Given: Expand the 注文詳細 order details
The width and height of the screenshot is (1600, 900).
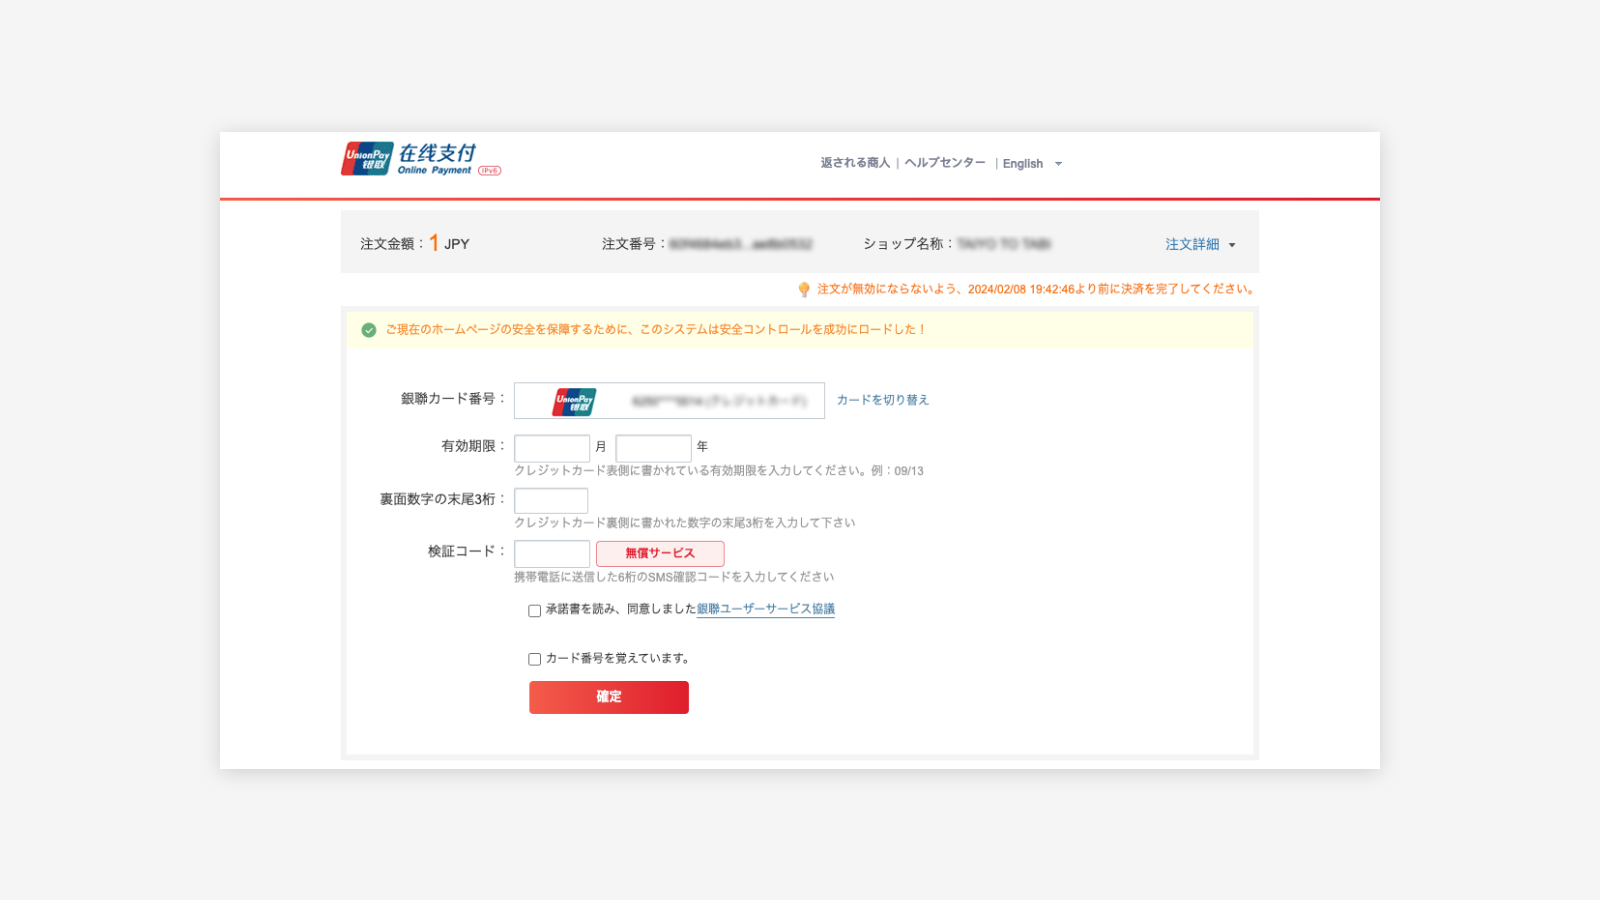Looking at the screenshot, I should click(x=1200, y=244).
